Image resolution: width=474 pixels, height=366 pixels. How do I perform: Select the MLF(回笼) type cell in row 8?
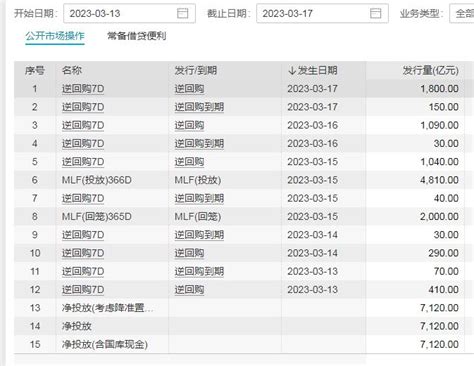198,217
